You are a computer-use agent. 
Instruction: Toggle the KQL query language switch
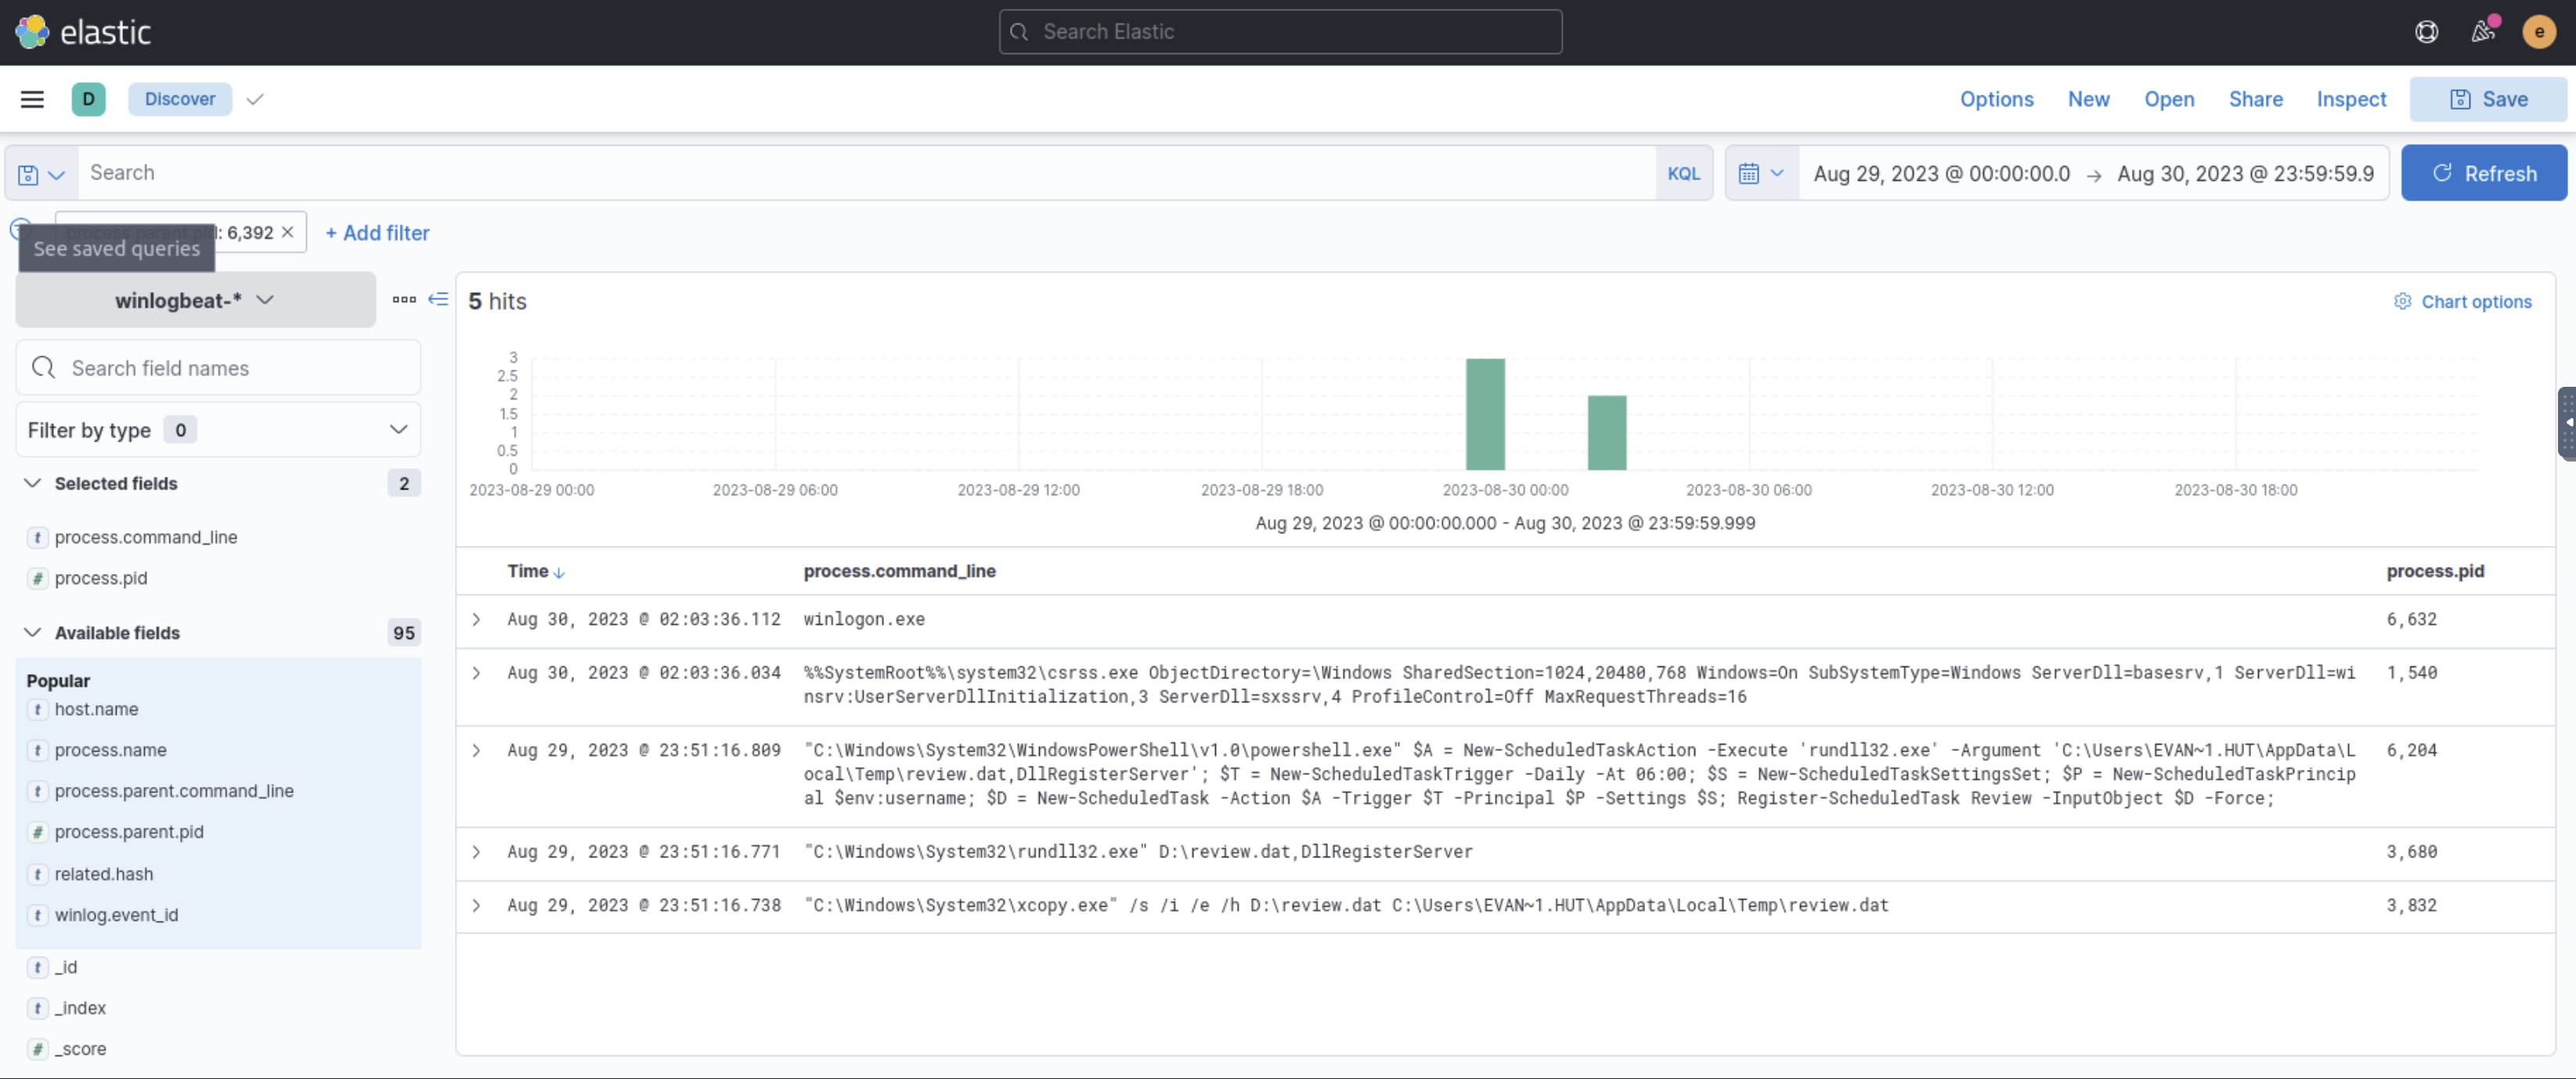[1683, 173]
